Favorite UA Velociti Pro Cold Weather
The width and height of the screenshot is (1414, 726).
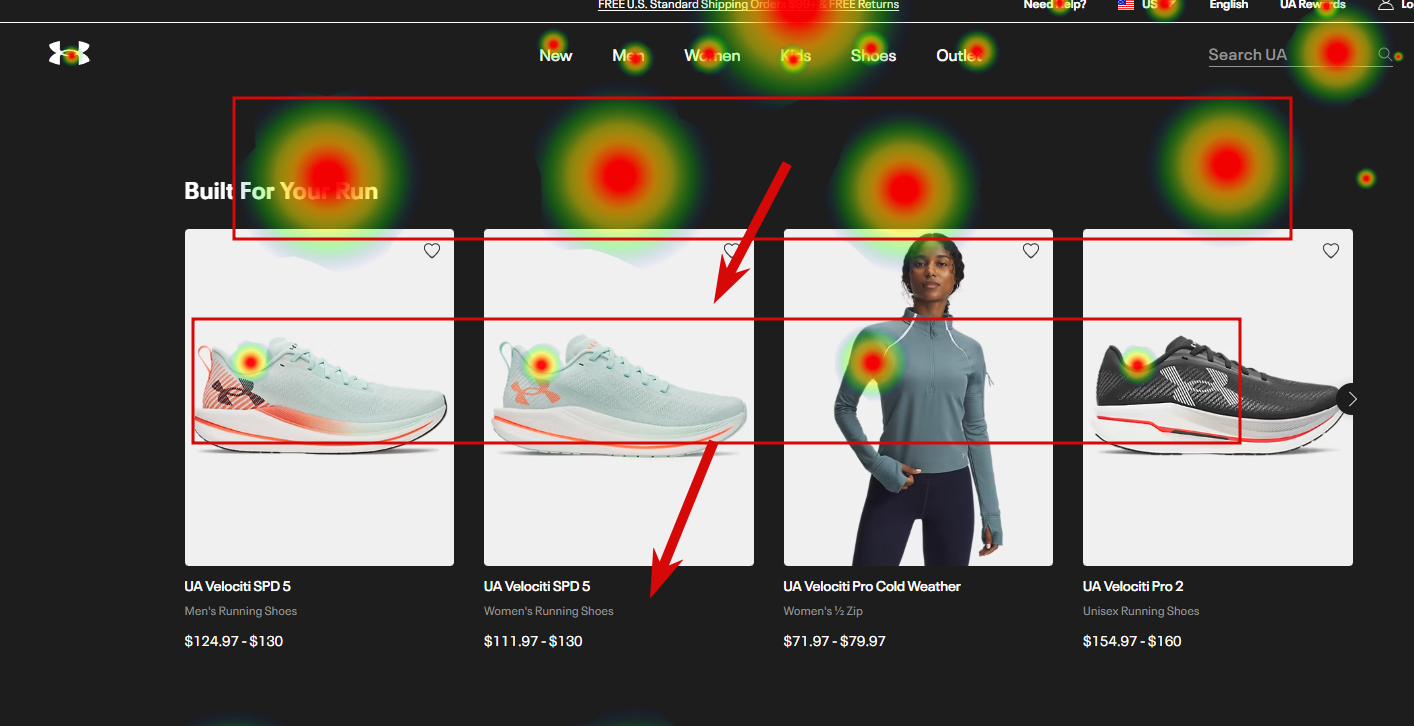click(1031, 251)
